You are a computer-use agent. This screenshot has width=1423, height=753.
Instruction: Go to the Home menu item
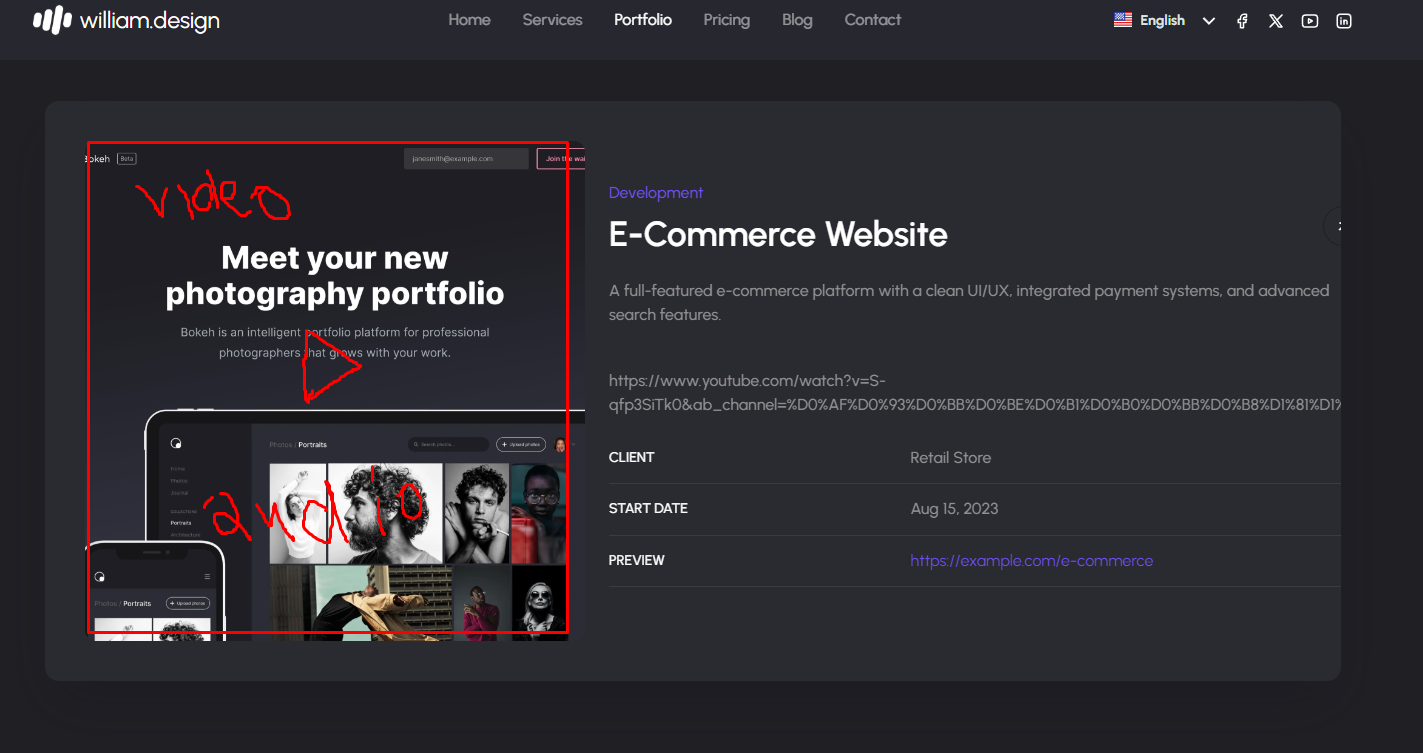pos(469,20)
